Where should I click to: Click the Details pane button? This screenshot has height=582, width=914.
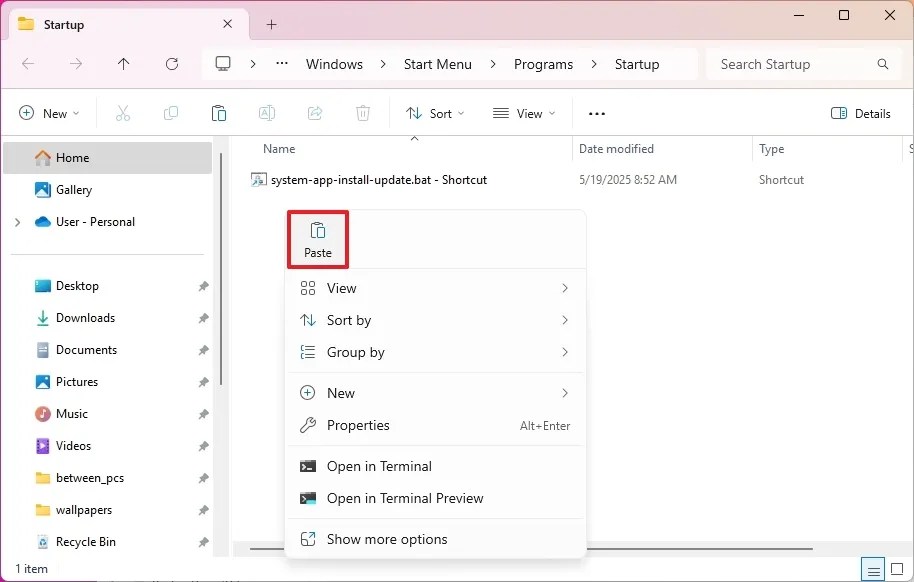point(859,113)
